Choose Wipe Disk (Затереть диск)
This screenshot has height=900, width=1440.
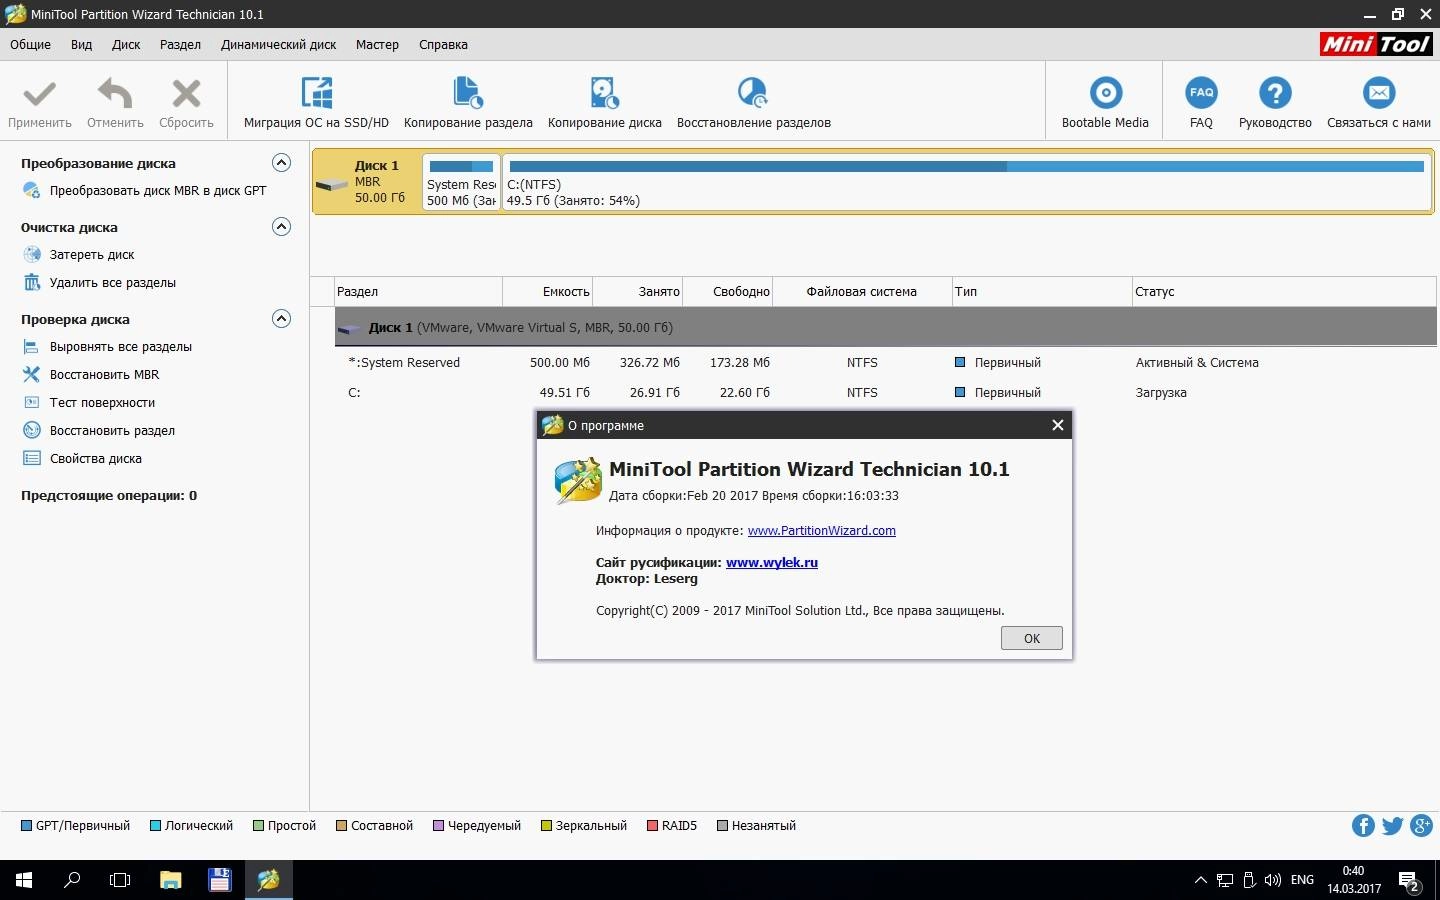[92, 254]
